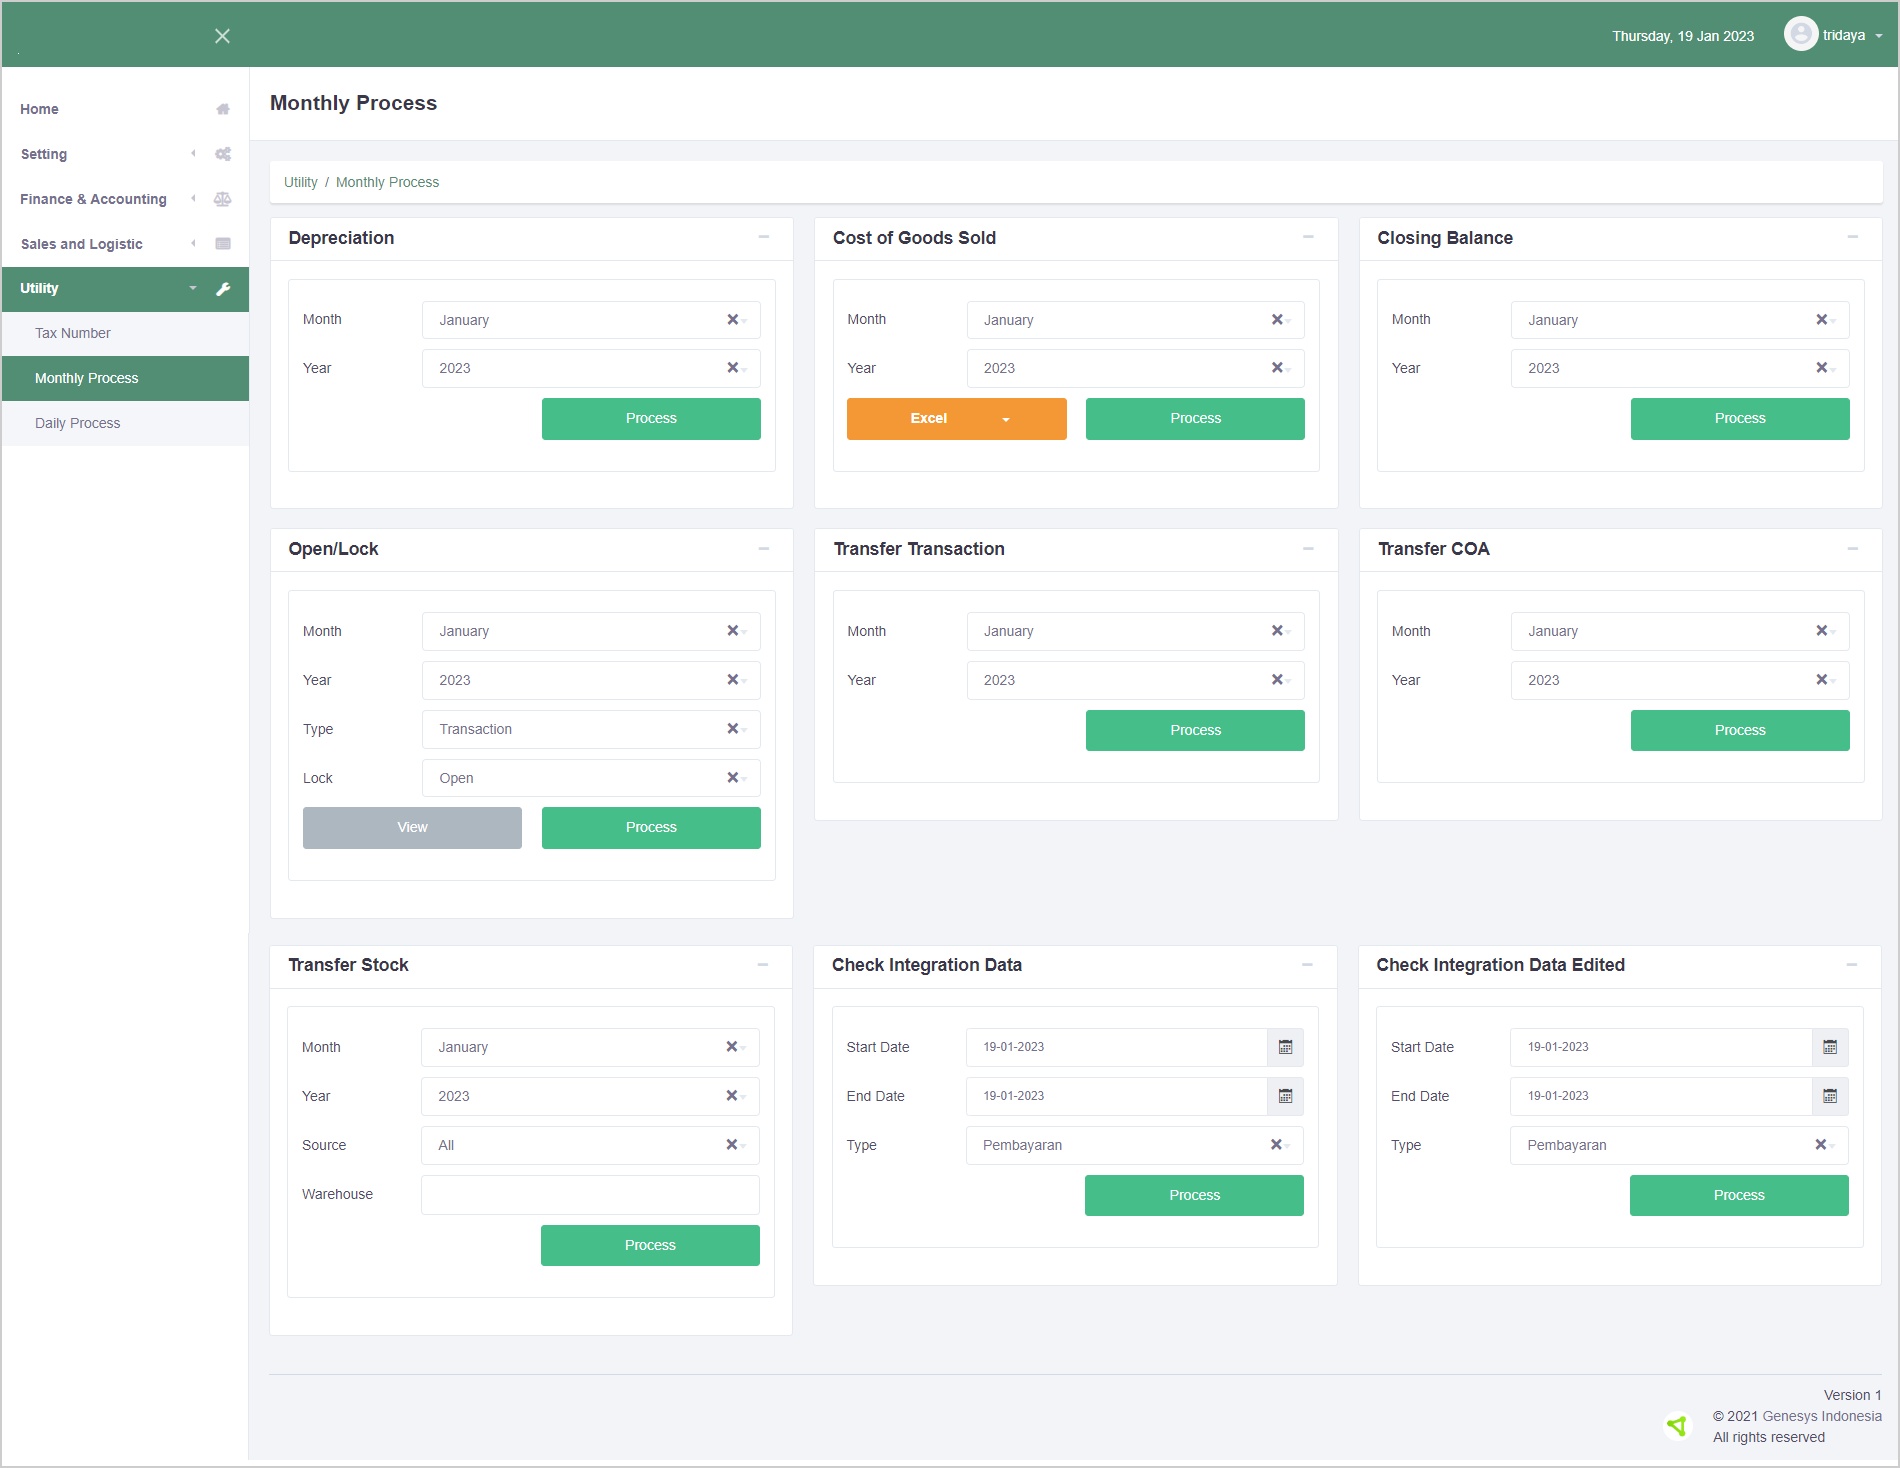The width and height of the screenshot is (1900, 1468).
Task: Clear the Depreciation Month selection
Action: [732, 320]
